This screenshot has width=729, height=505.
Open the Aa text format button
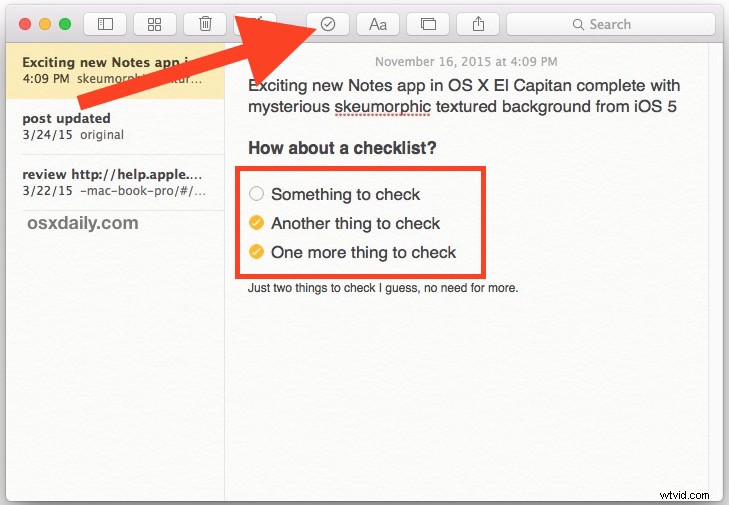tap(378, 24)
